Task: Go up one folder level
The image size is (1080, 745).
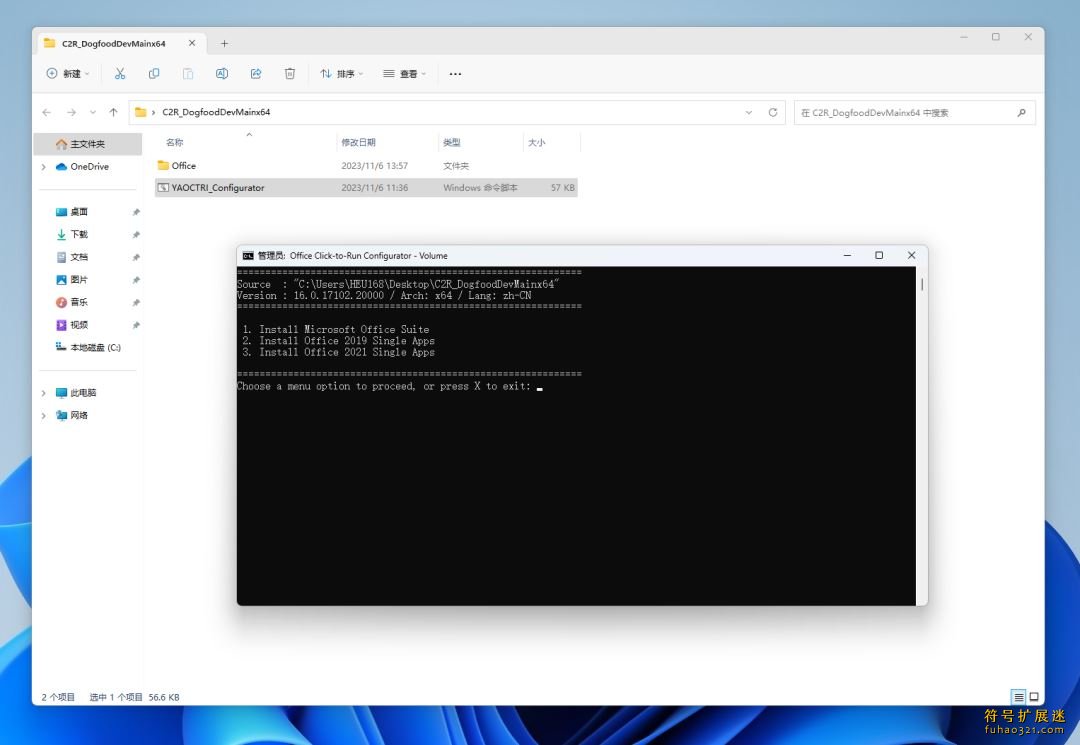Action: 113,112
